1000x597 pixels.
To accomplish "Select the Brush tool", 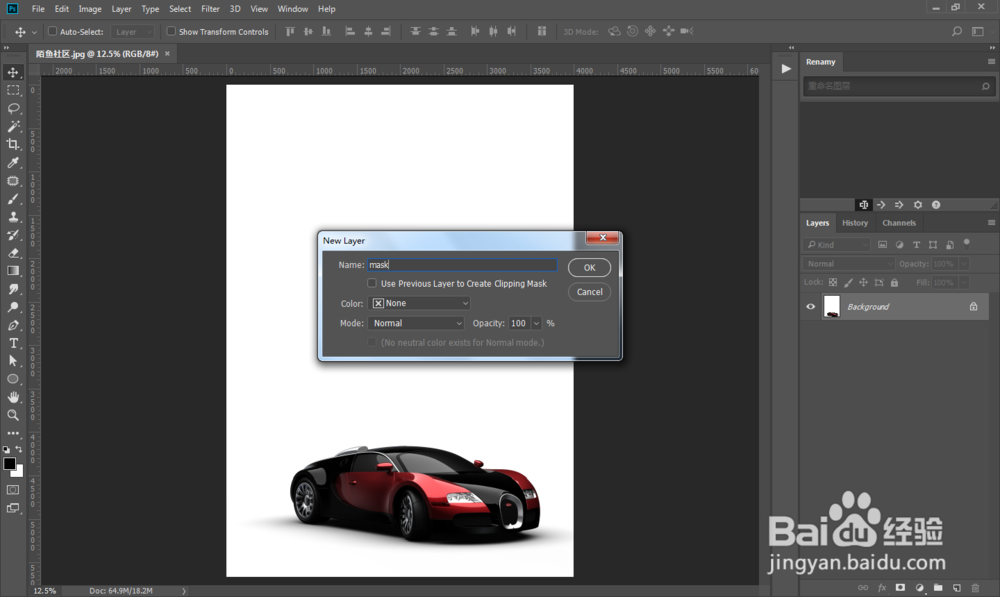I will [x=14, y=199].
